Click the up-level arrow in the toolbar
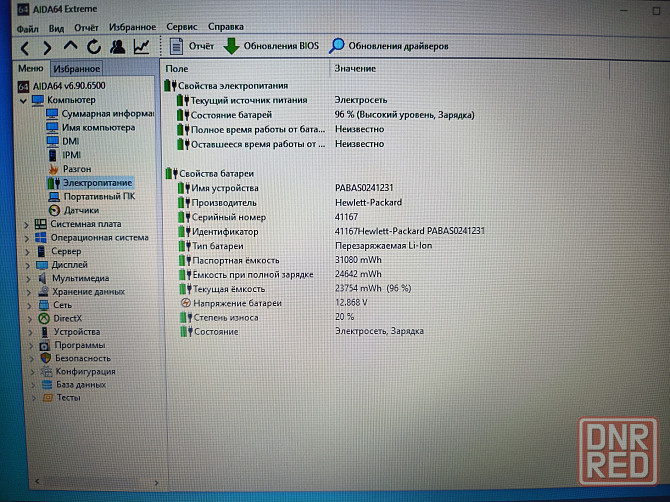Viewport: 670px width, 502px height. tap(71, 45)
